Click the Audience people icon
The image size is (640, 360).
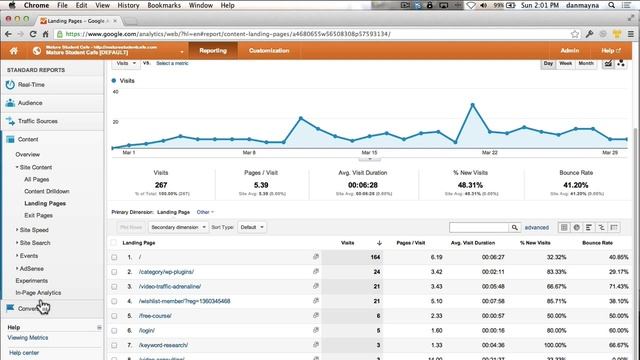(x=10, y=103)
